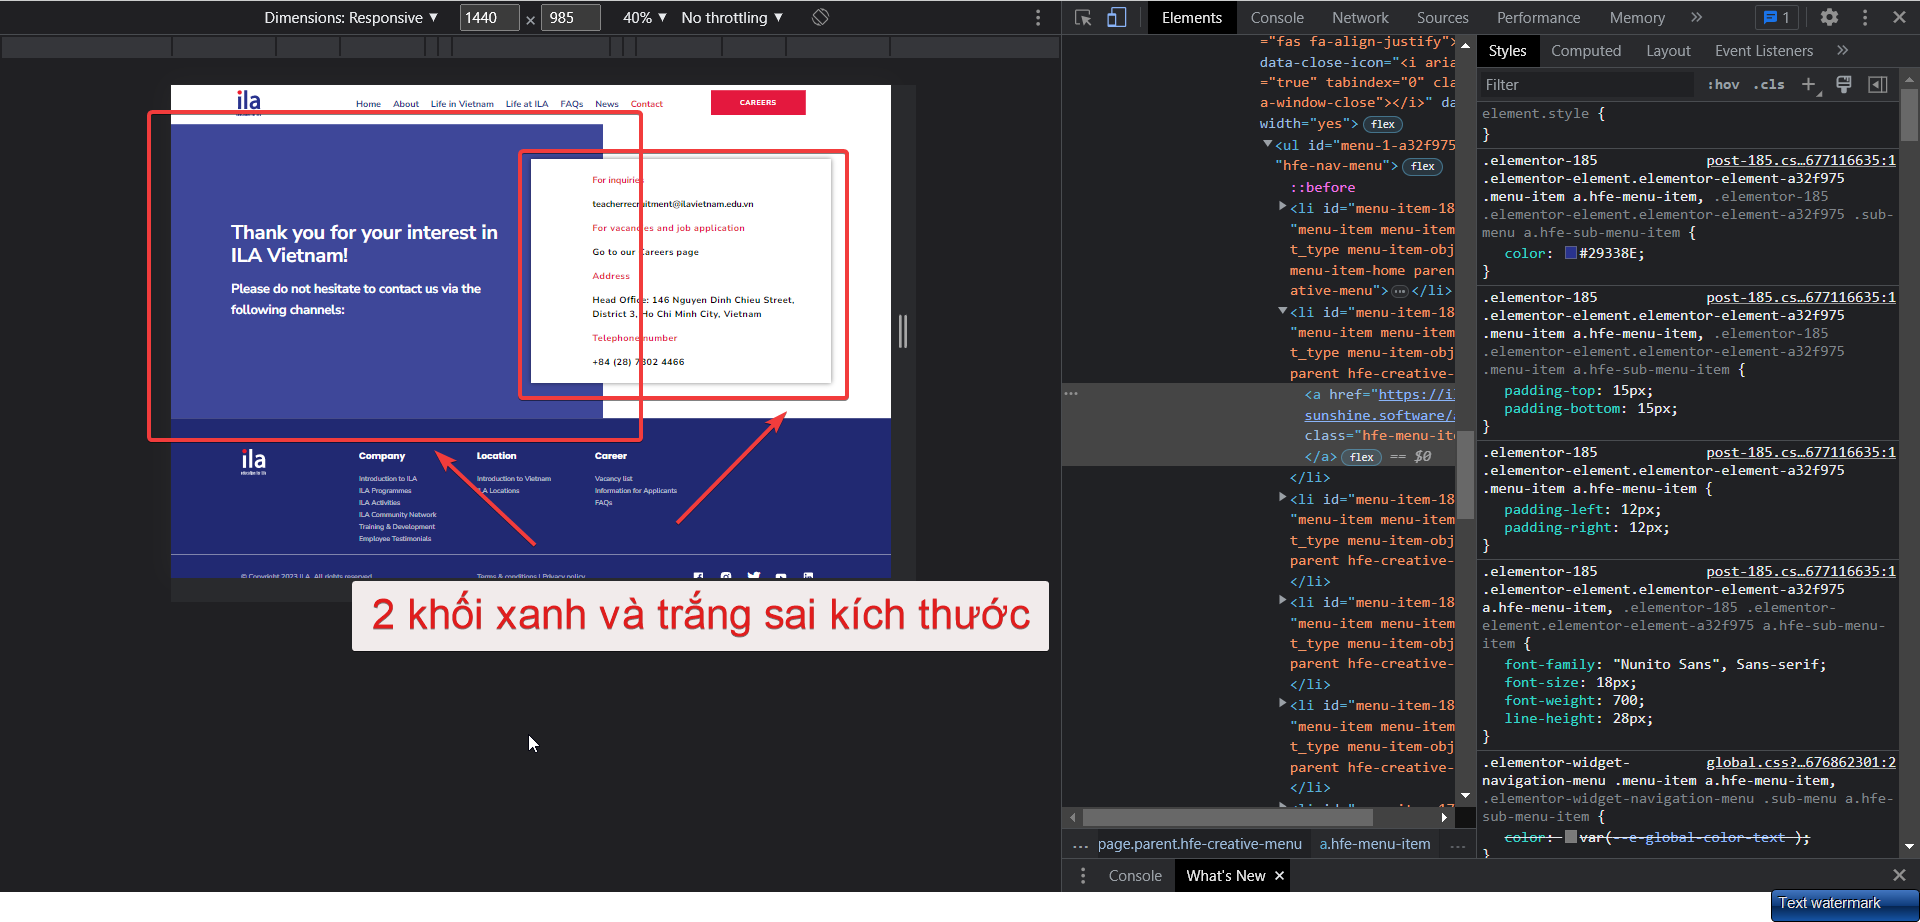The image size is (1920, 922).
Task: Show more Styles sidebar tabs chevron
Action: [1842, 50]
